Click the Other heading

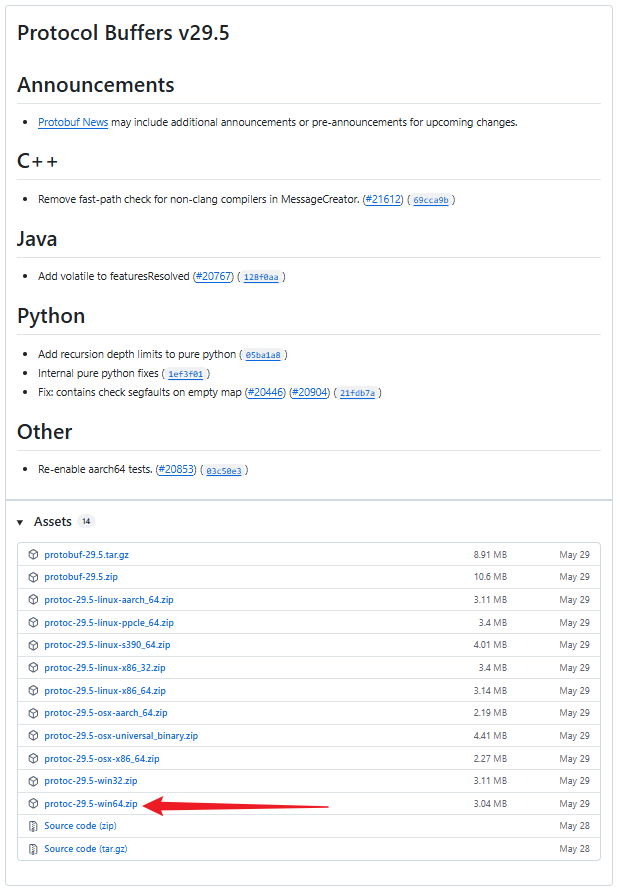45,432
